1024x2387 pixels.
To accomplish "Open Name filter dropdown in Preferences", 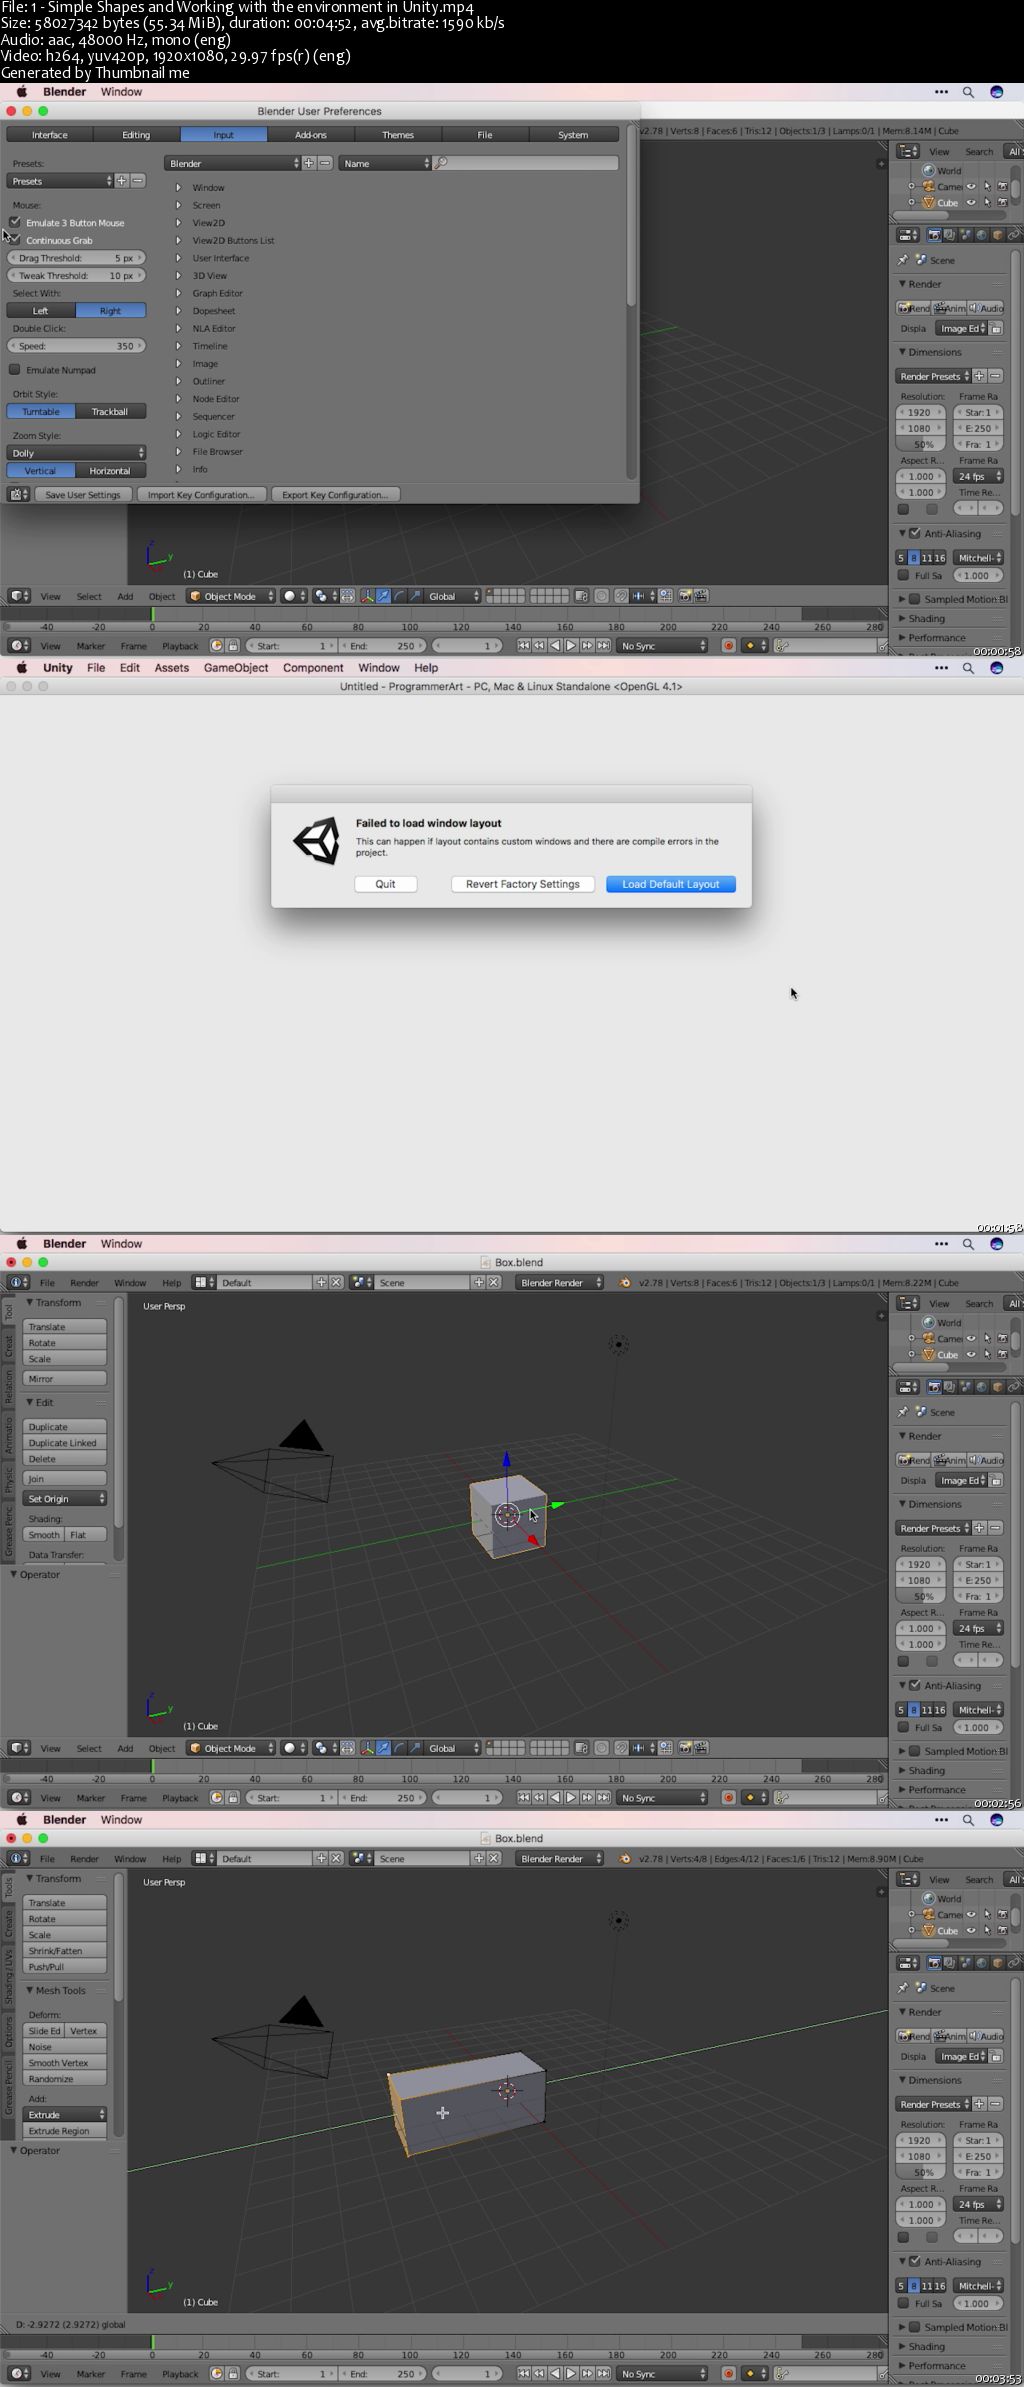I will point(385,163).
